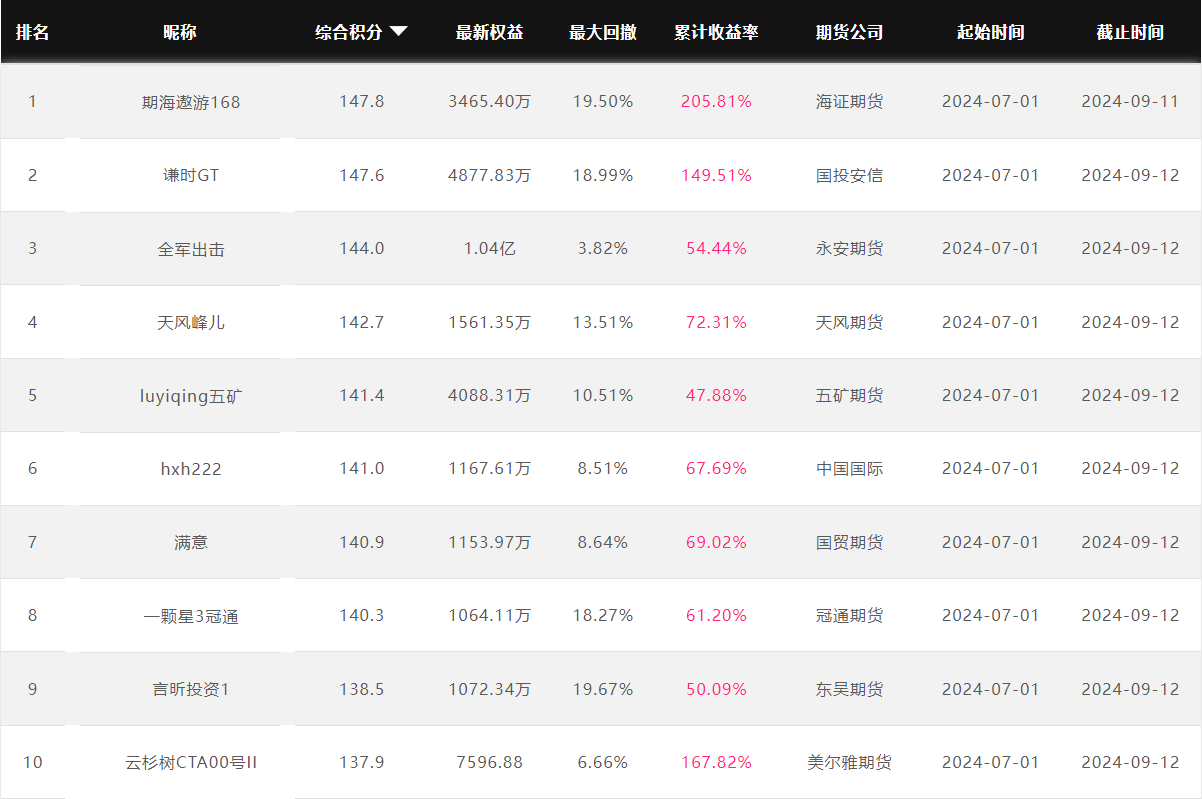This screenshot has height=799, width=1202.
Task: Select return value 47.88%
Action: point(716,395)
